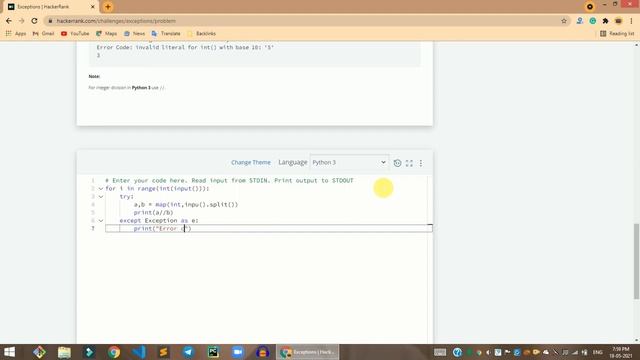Open the Python 3 language dropdown

349,162
